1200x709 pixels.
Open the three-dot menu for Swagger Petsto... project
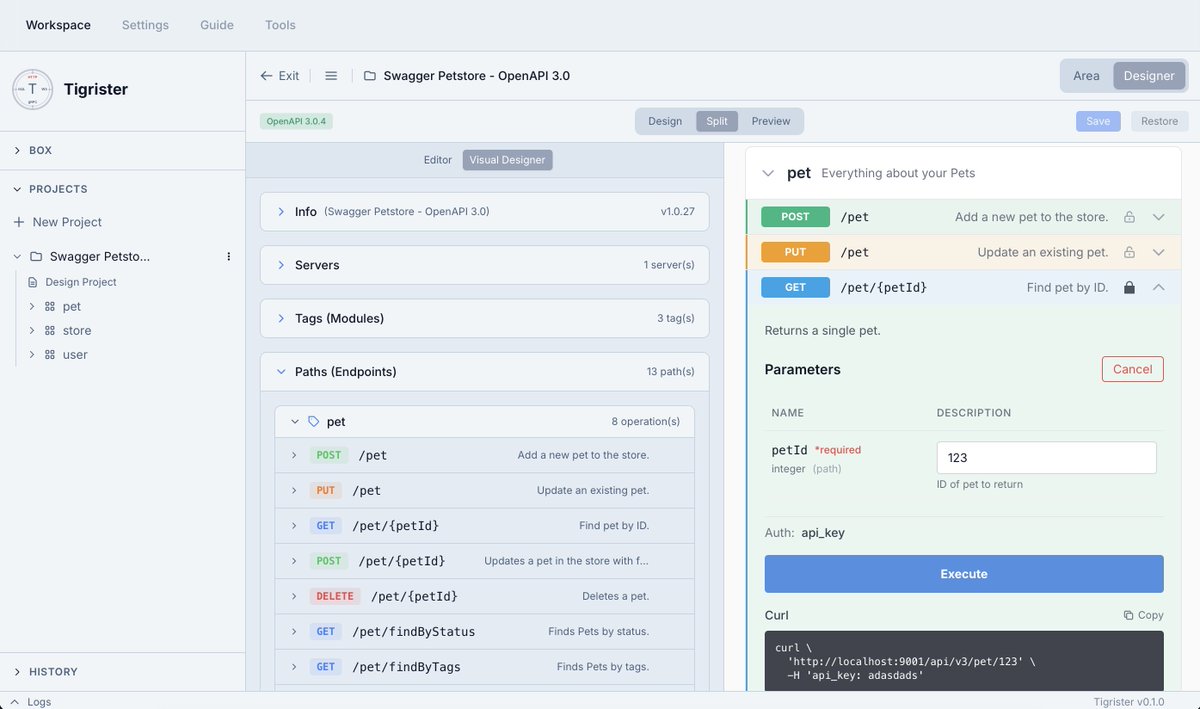[228, 257]
